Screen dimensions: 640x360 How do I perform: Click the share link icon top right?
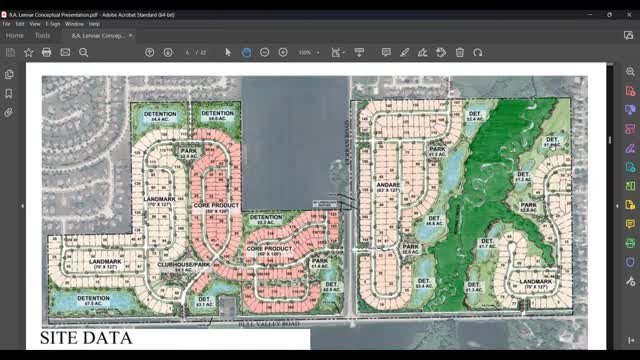(x=629, y=36)
